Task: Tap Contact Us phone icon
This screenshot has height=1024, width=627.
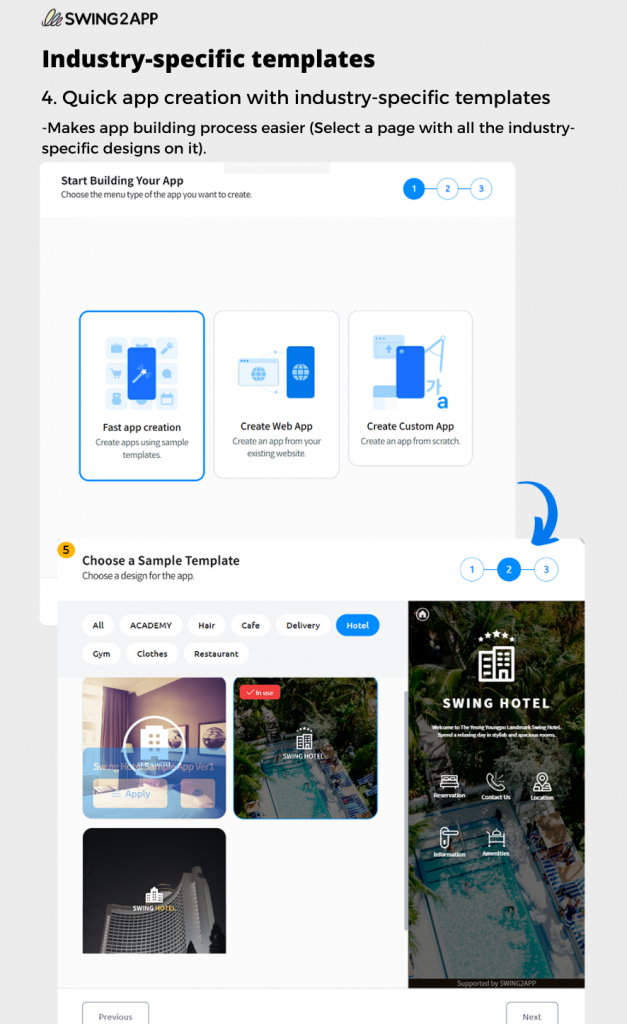Action: [496, 786]
